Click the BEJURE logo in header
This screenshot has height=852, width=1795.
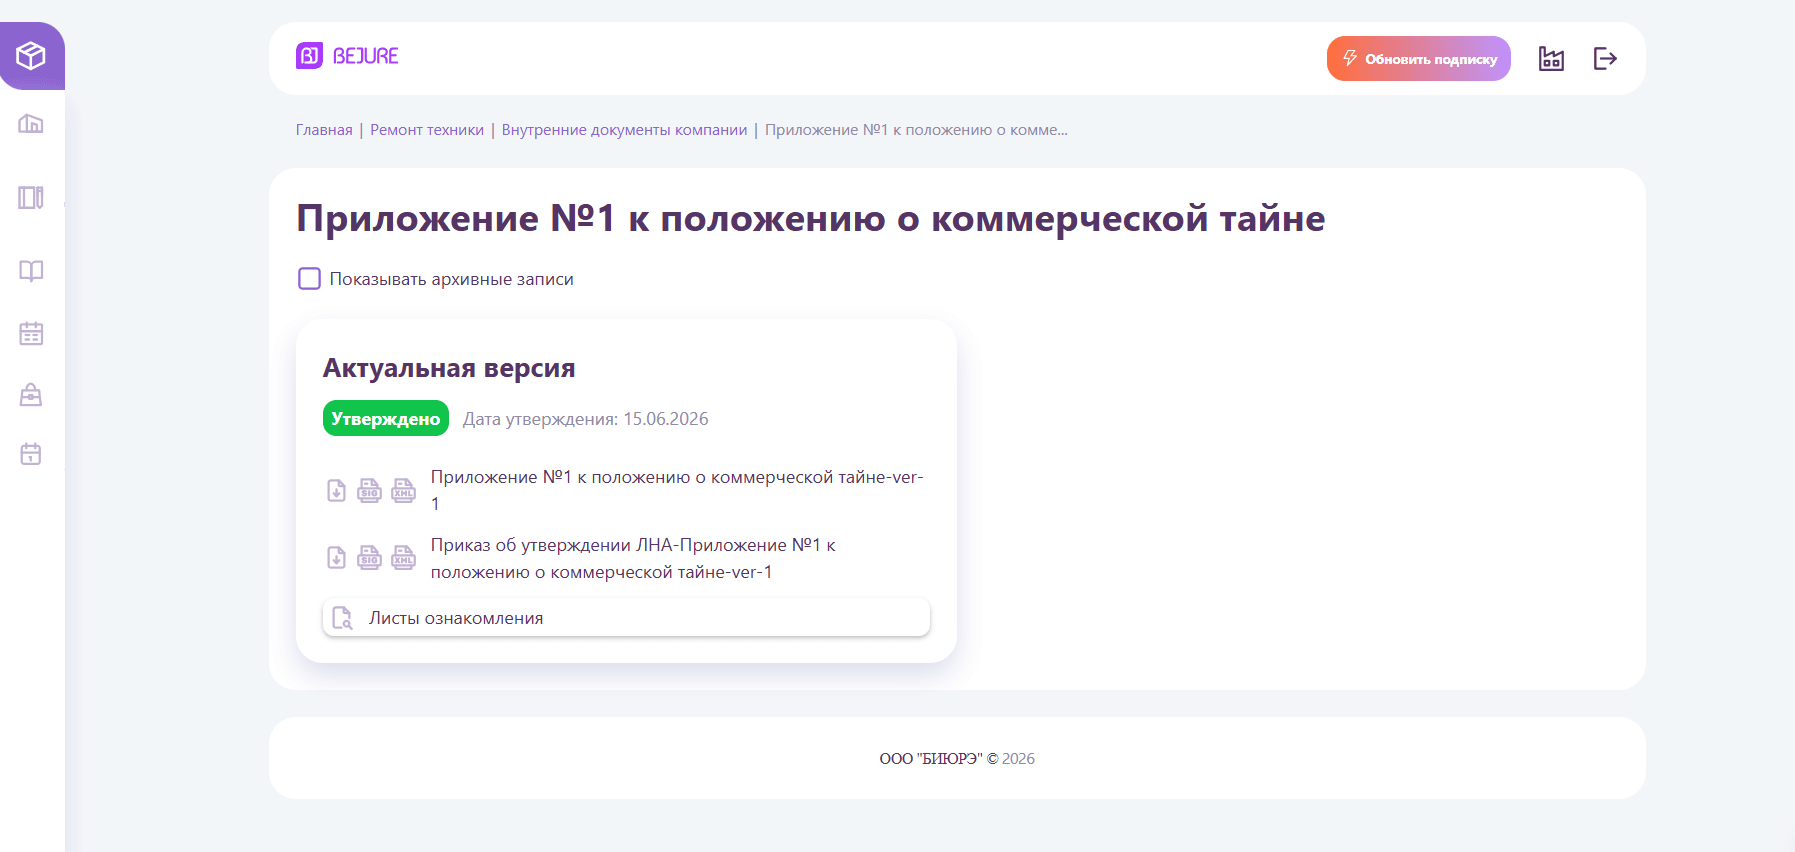click(x=347, y=56)
